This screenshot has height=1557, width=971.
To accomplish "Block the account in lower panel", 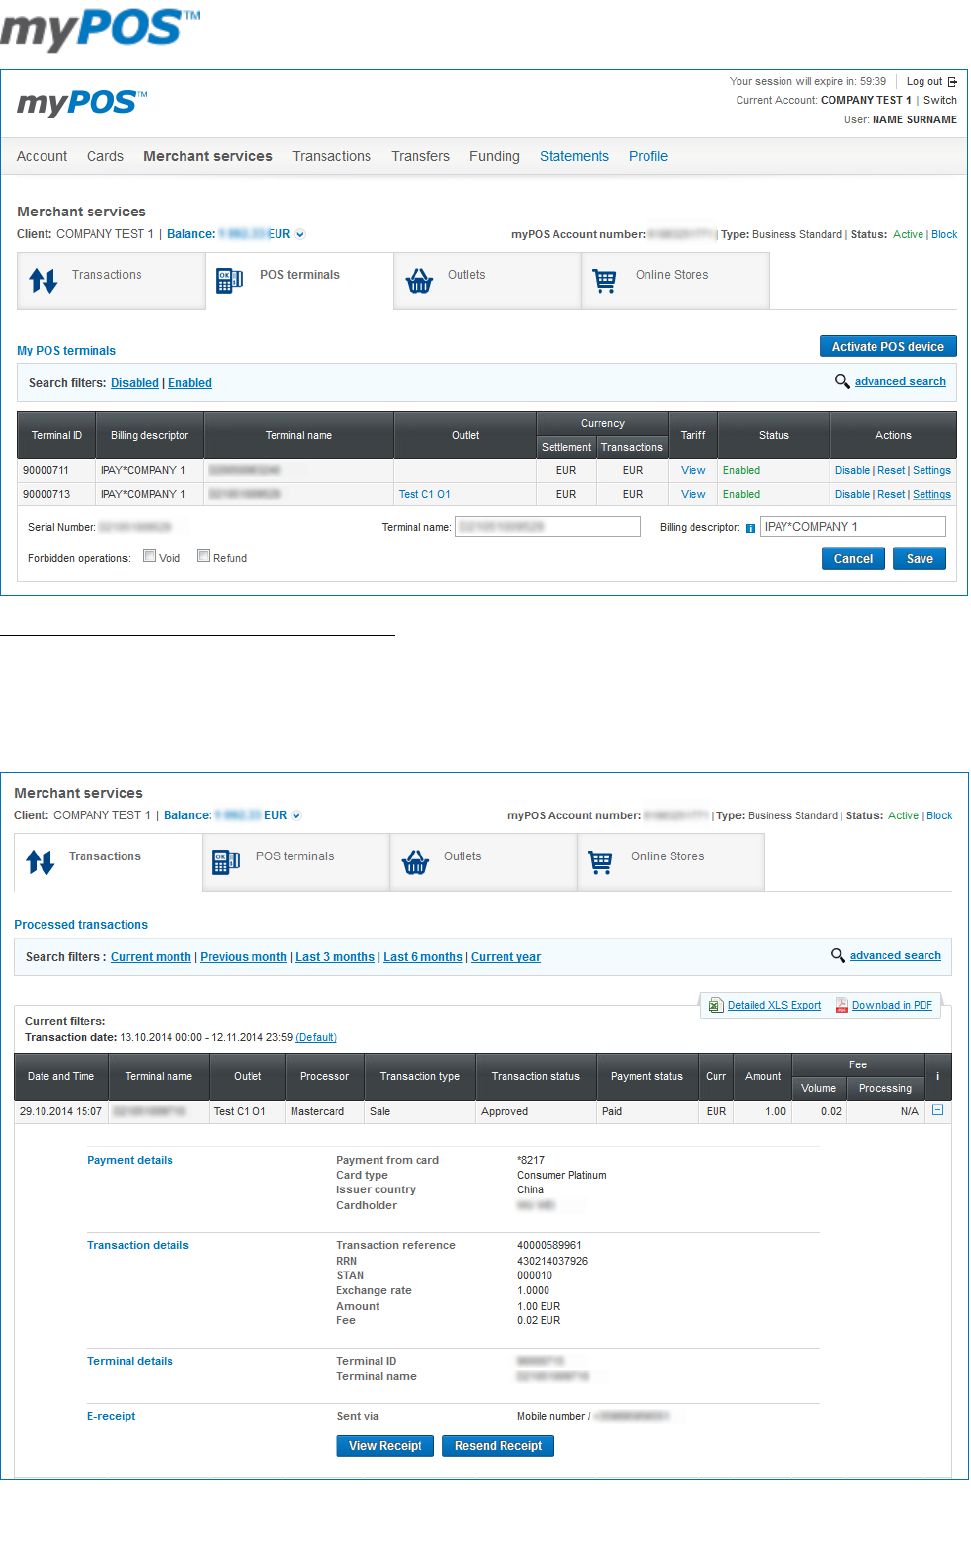I will 939,815.
